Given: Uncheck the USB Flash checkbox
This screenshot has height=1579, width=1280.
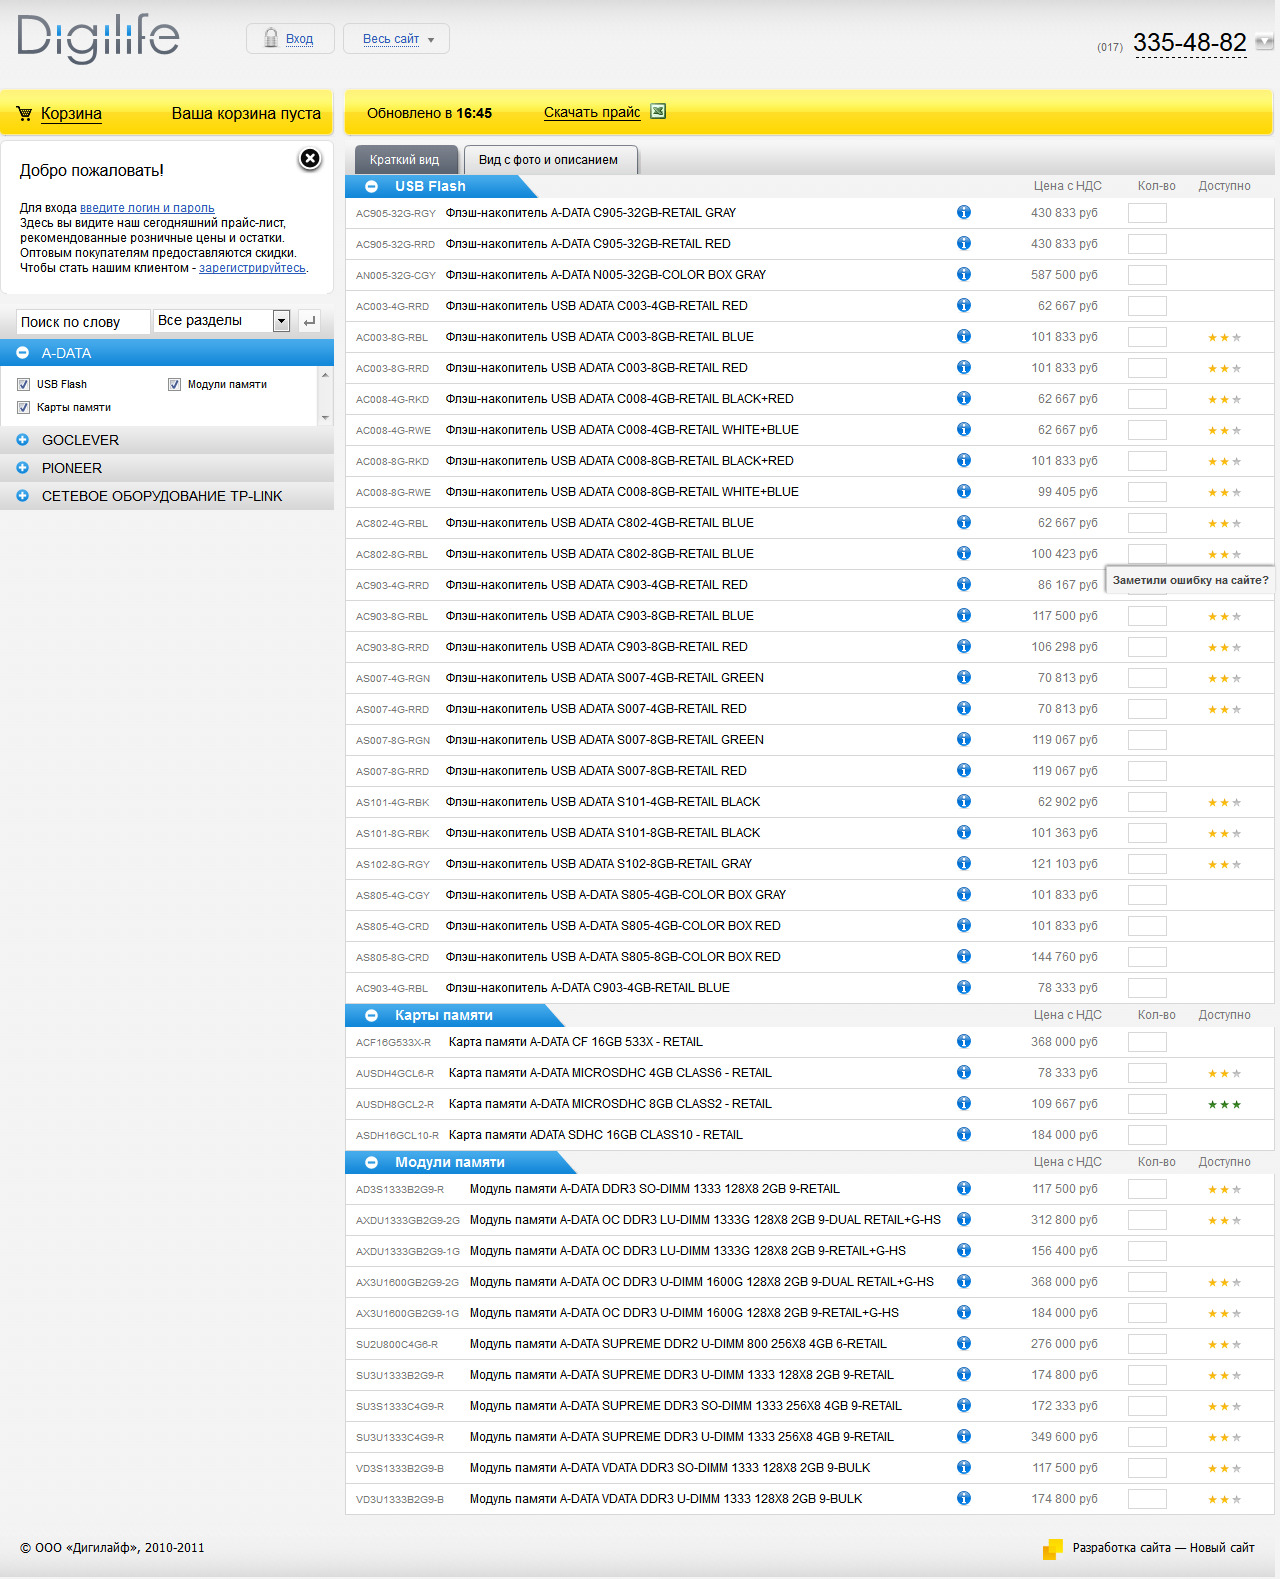Looking at the screenshot, I should tap(23, 384).
